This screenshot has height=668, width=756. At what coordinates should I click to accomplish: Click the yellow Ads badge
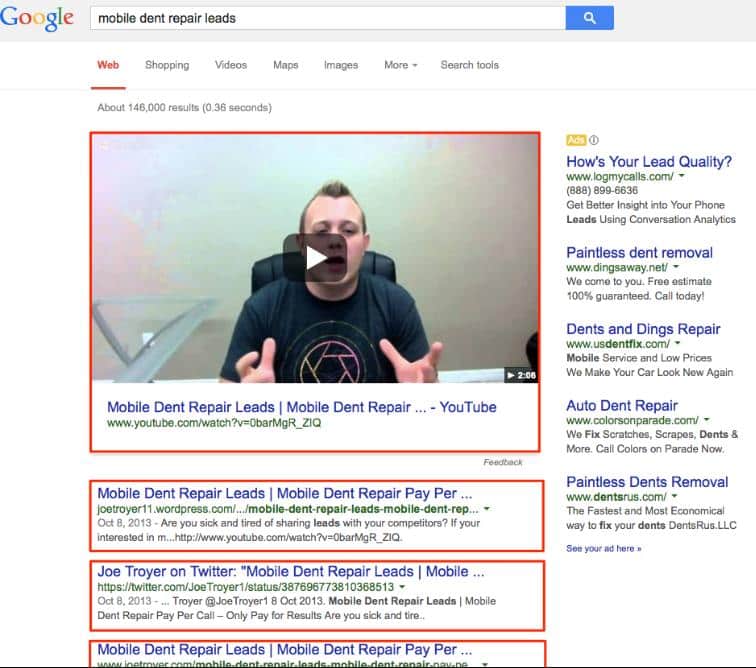576,140
